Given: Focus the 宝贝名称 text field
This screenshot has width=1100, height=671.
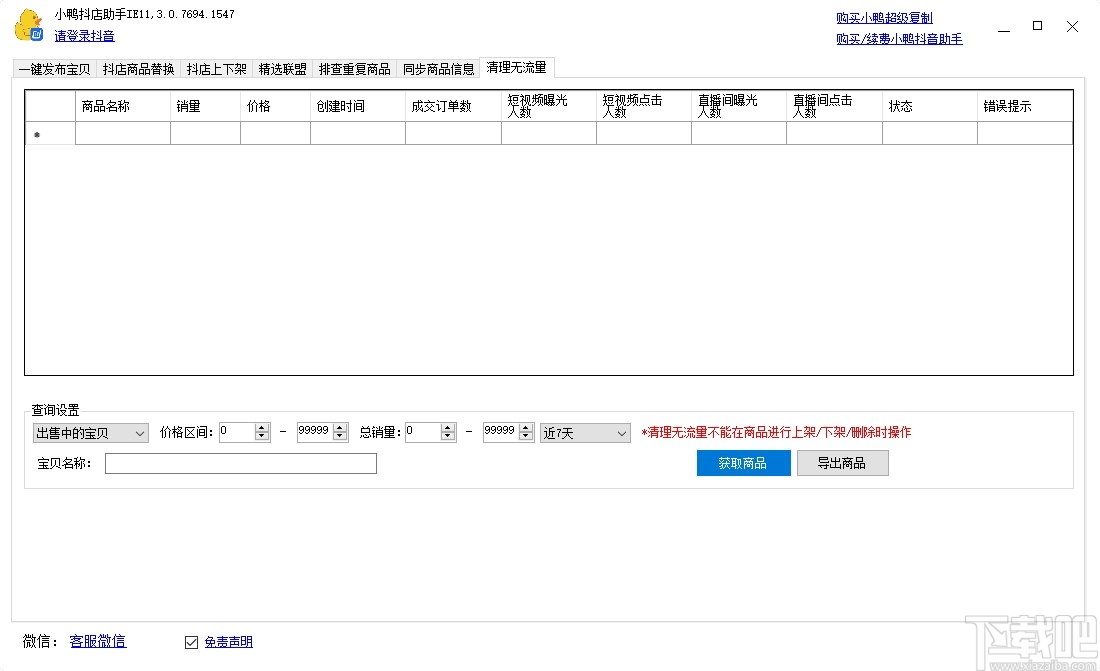Looking at the screenshot, I should point(241,463).
